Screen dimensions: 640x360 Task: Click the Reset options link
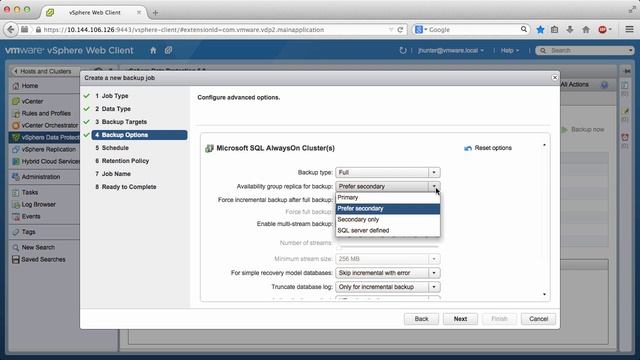coord(493,148)
